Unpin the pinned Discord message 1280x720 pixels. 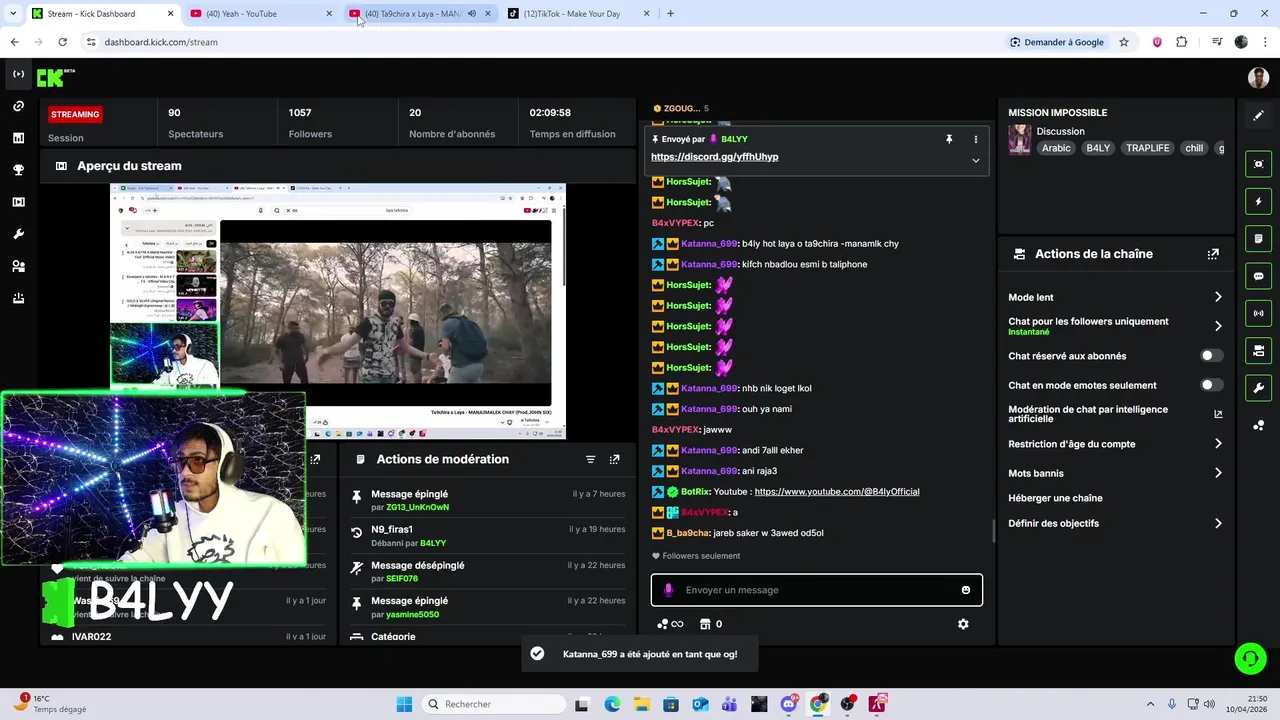click(x=949, y=139)
